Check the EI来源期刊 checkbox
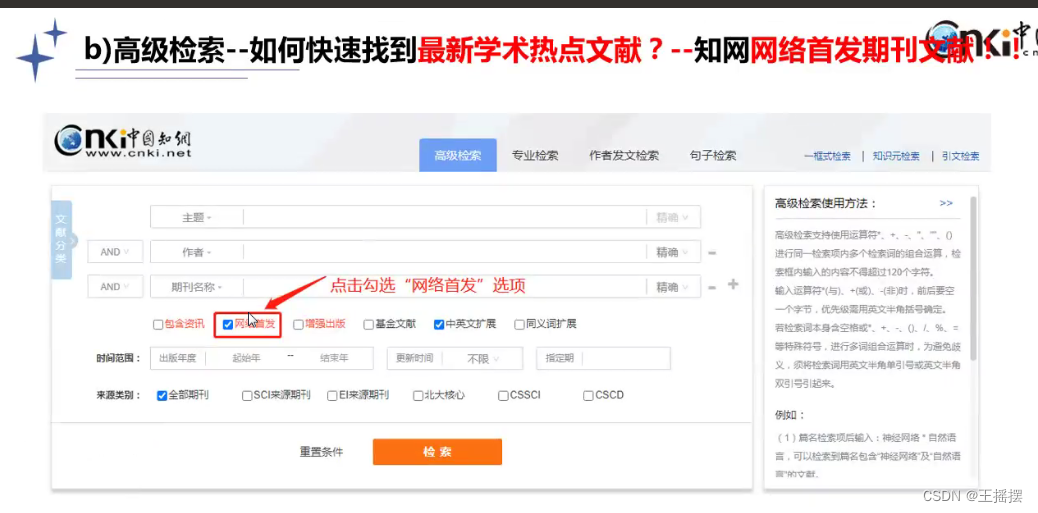1038x513 pixels. [332, 396]
